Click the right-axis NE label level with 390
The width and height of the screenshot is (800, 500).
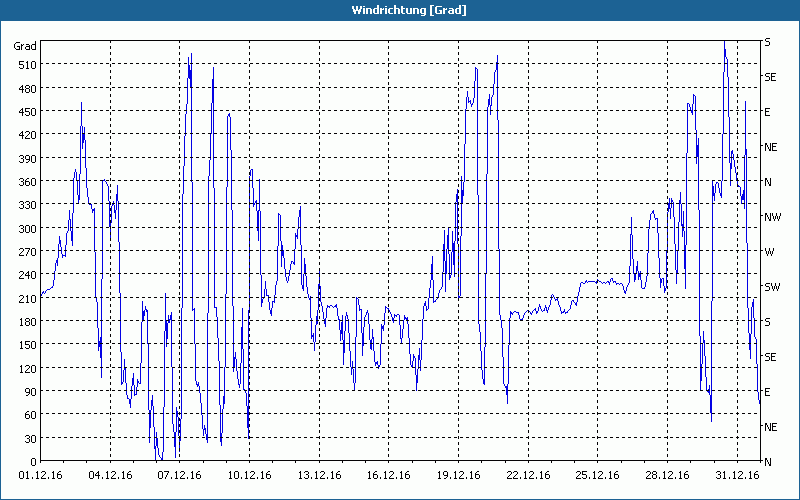coord(770,147)
